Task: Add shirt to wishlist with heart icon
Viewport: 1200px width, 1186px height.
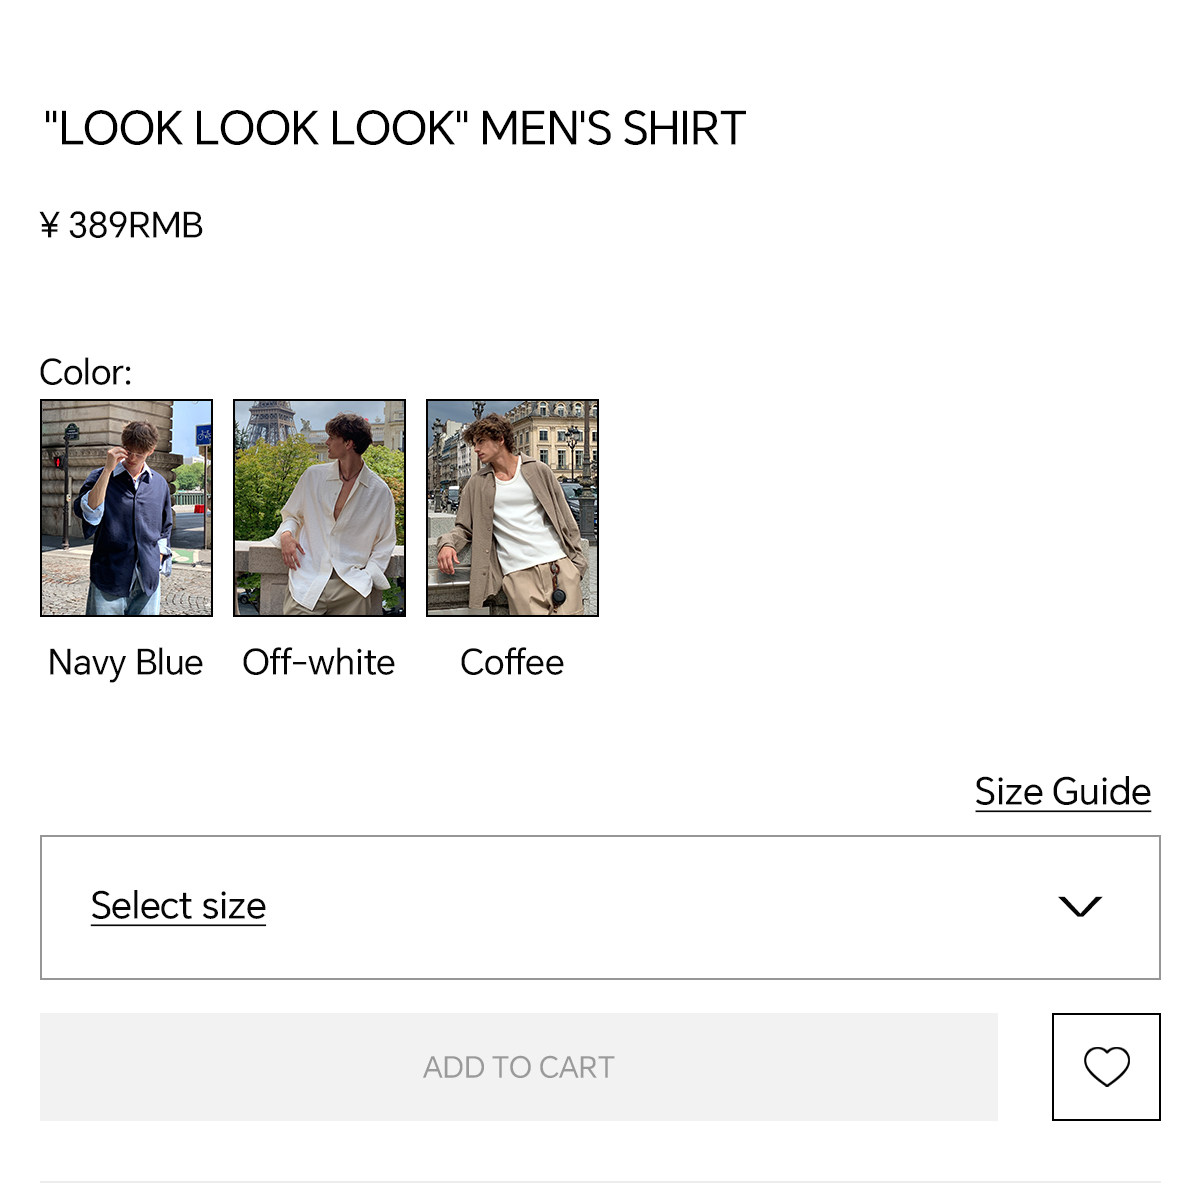Action: click(1106, 1066)
